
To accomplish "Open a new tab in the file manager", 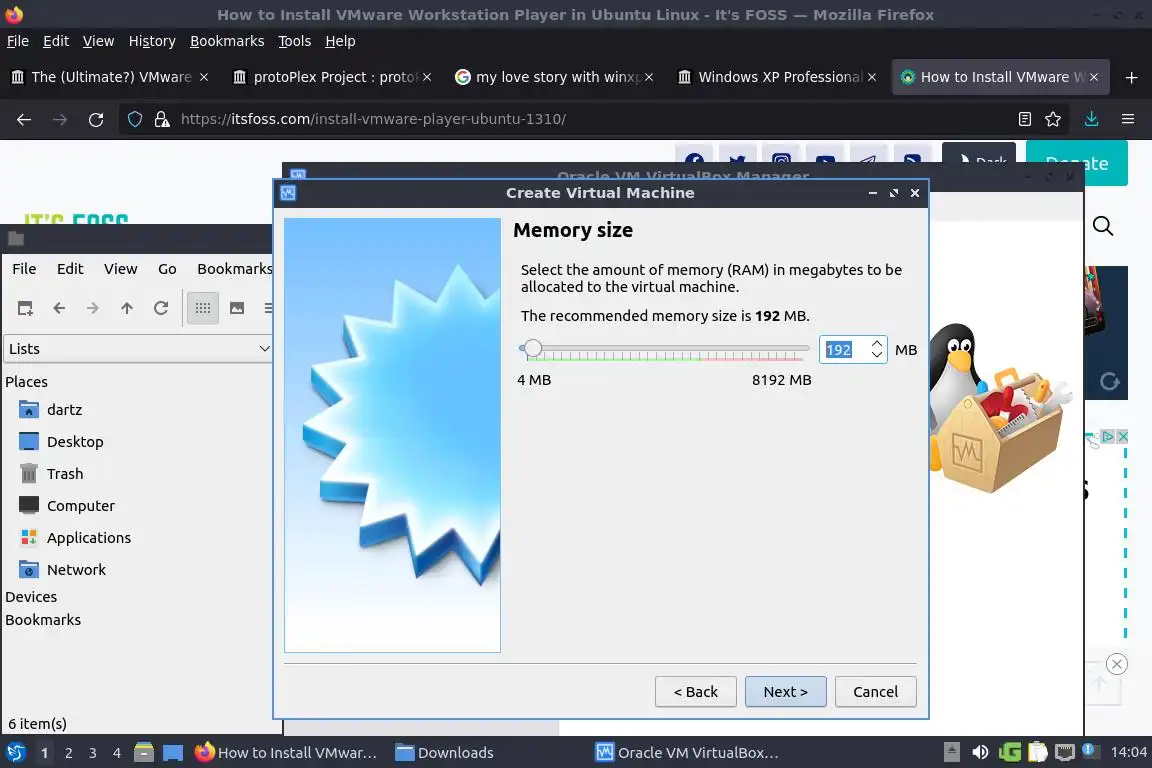I will click(25, 308).
